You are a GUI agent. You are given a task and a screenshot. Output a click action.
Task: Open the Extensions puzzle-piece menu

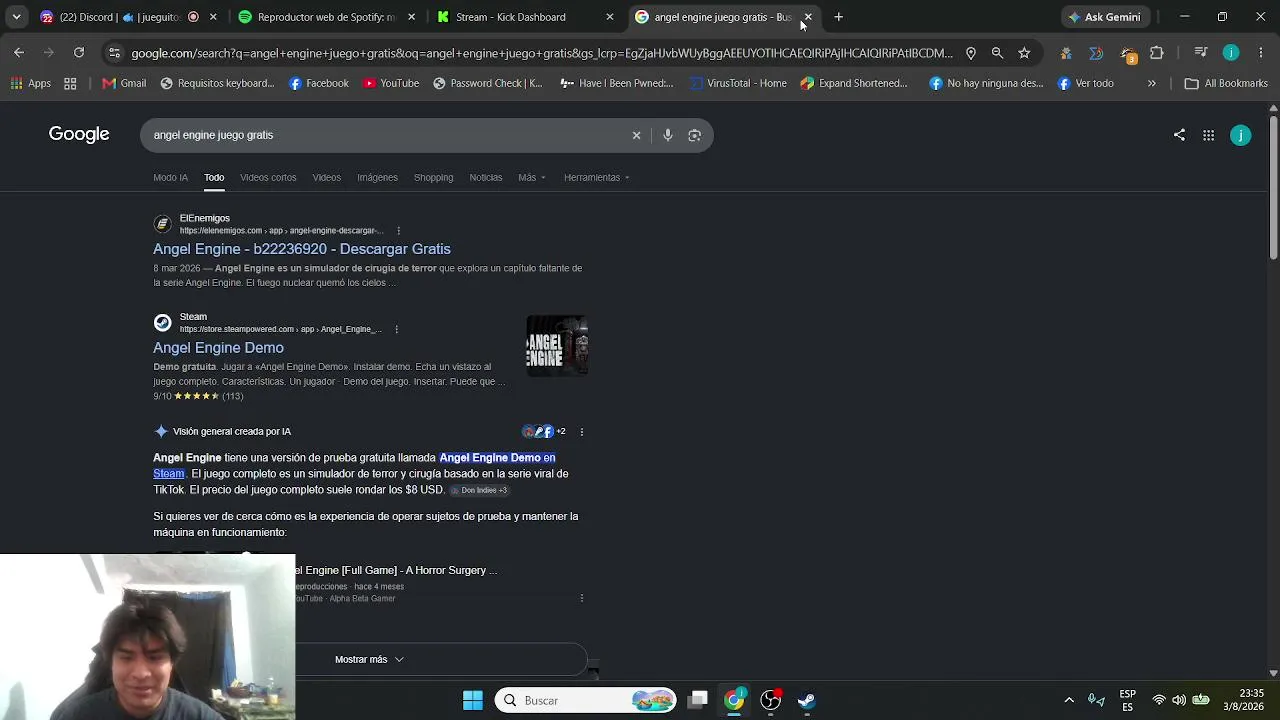(1157, 53)
